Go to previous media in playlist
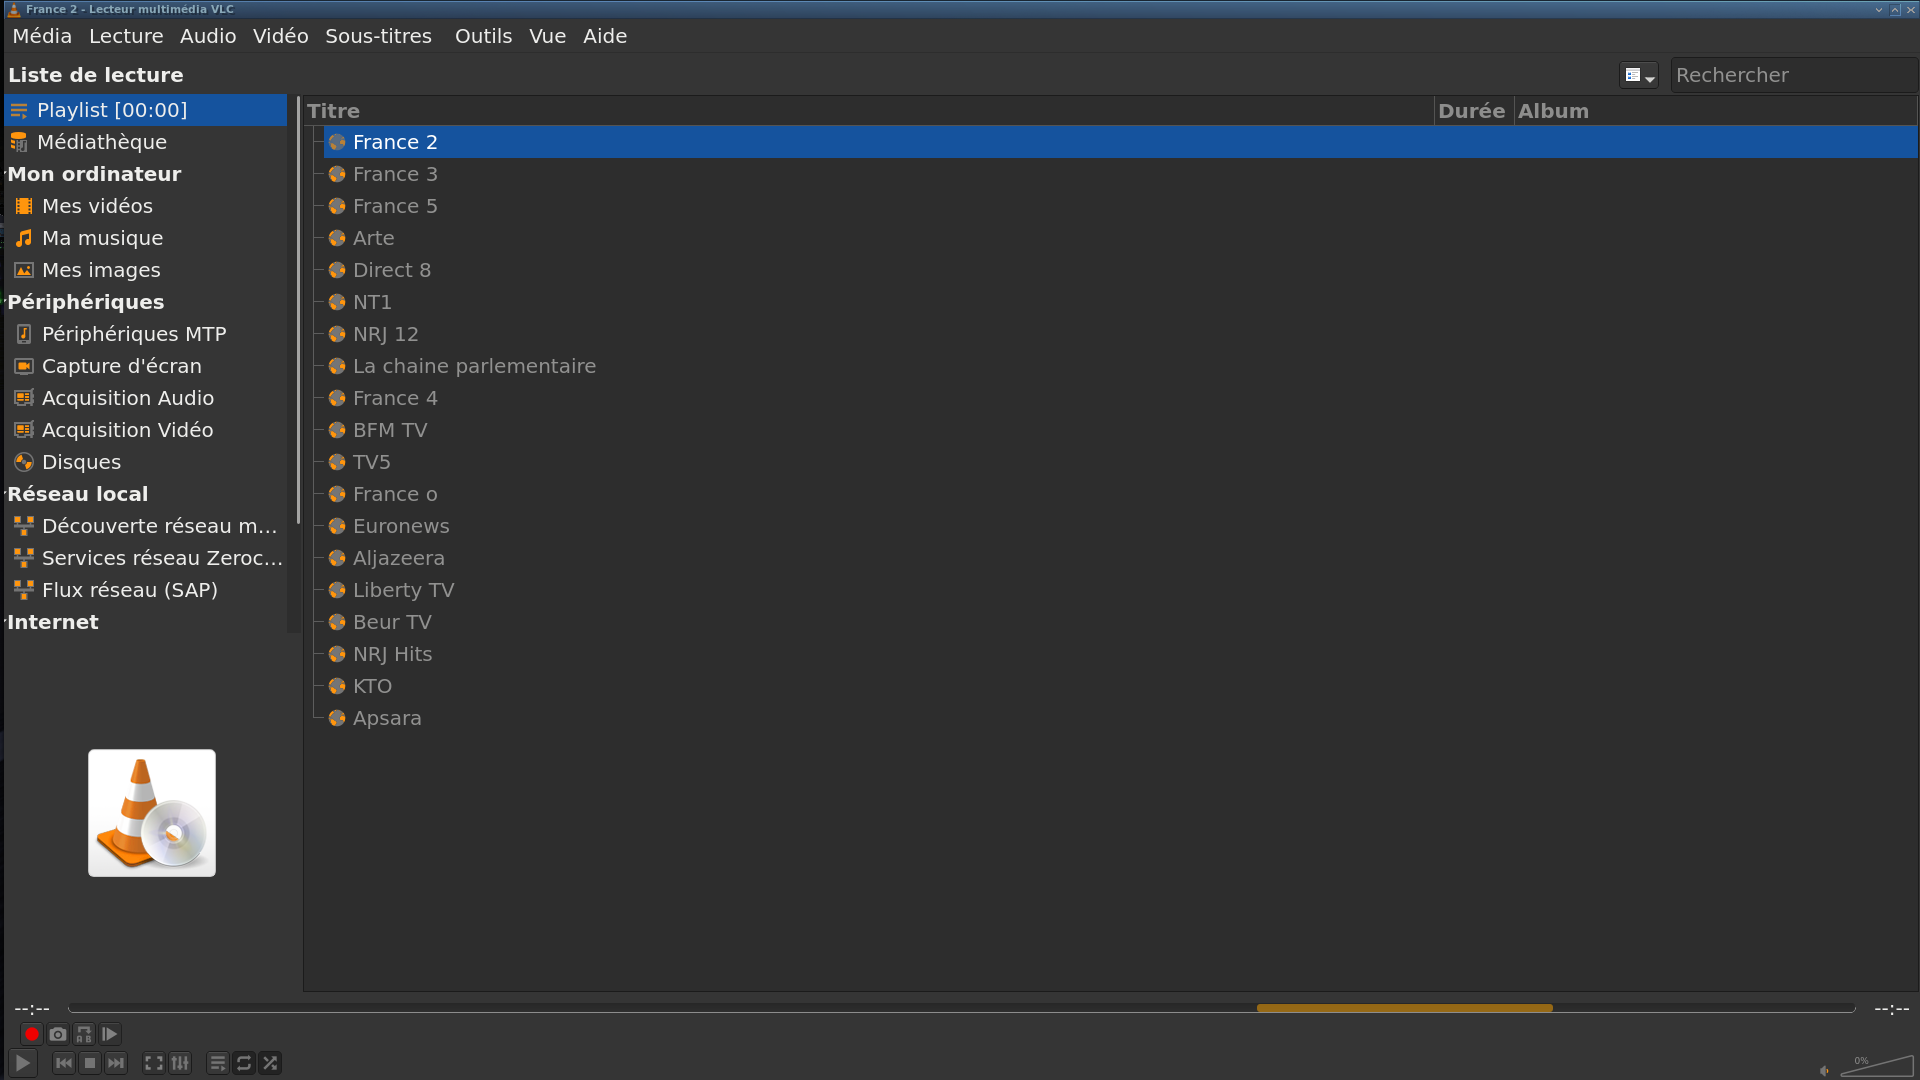The width and height of the screenshot is (1920, 1080). point(64,1063)
